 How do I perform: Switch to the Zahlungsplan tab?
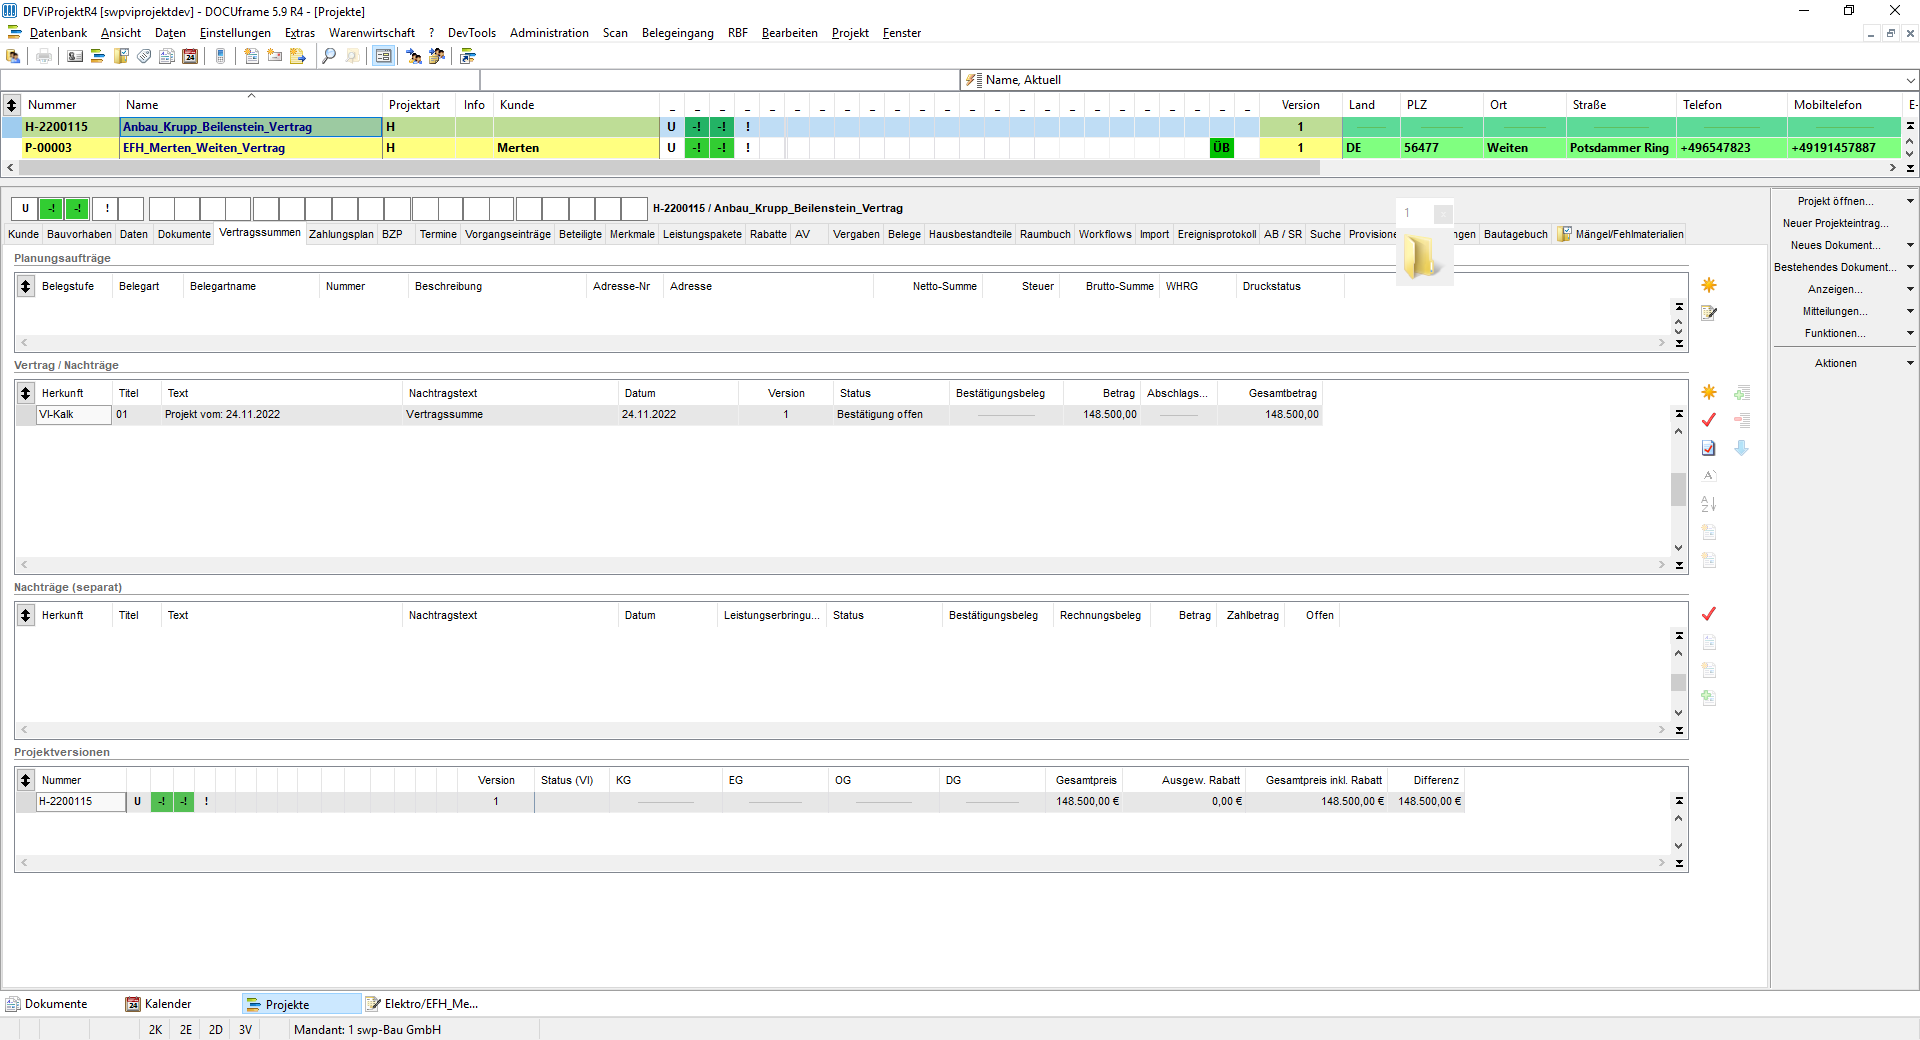click(x=341, y=234)
